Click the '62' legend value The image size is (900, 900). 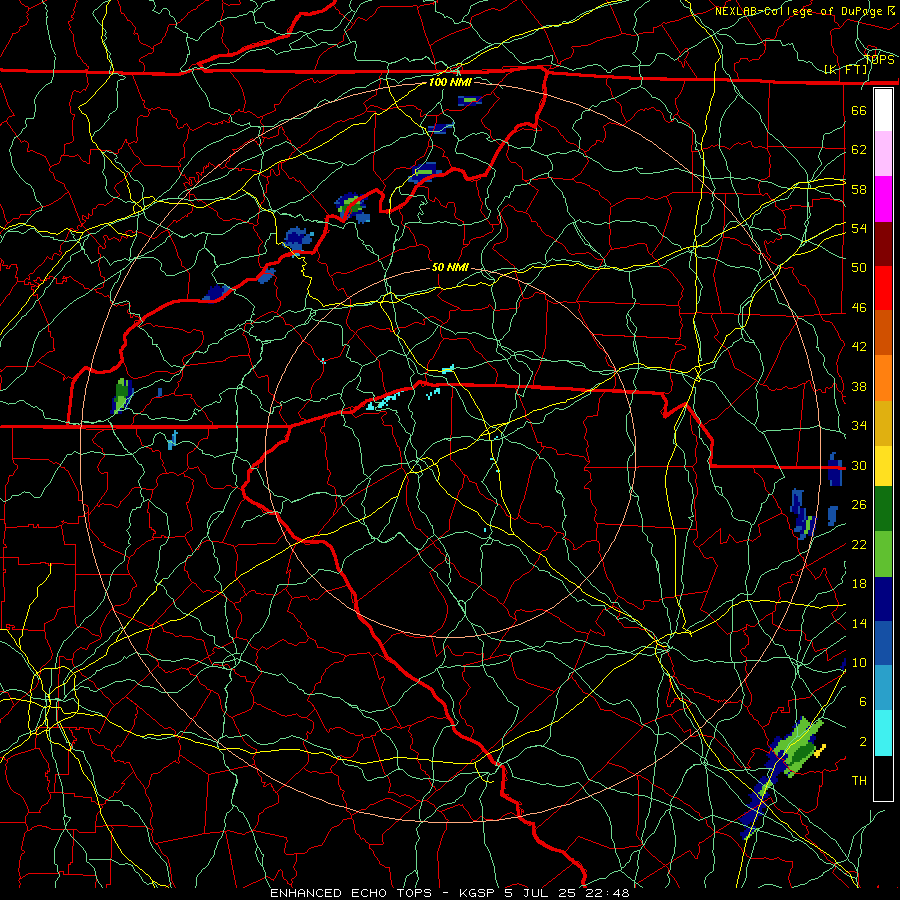click(859, 150)
